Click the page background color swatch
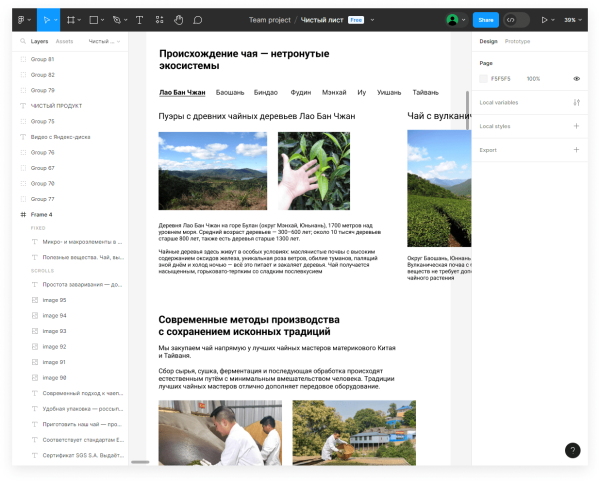Viewport: 600px width, 482px height. 484,78
